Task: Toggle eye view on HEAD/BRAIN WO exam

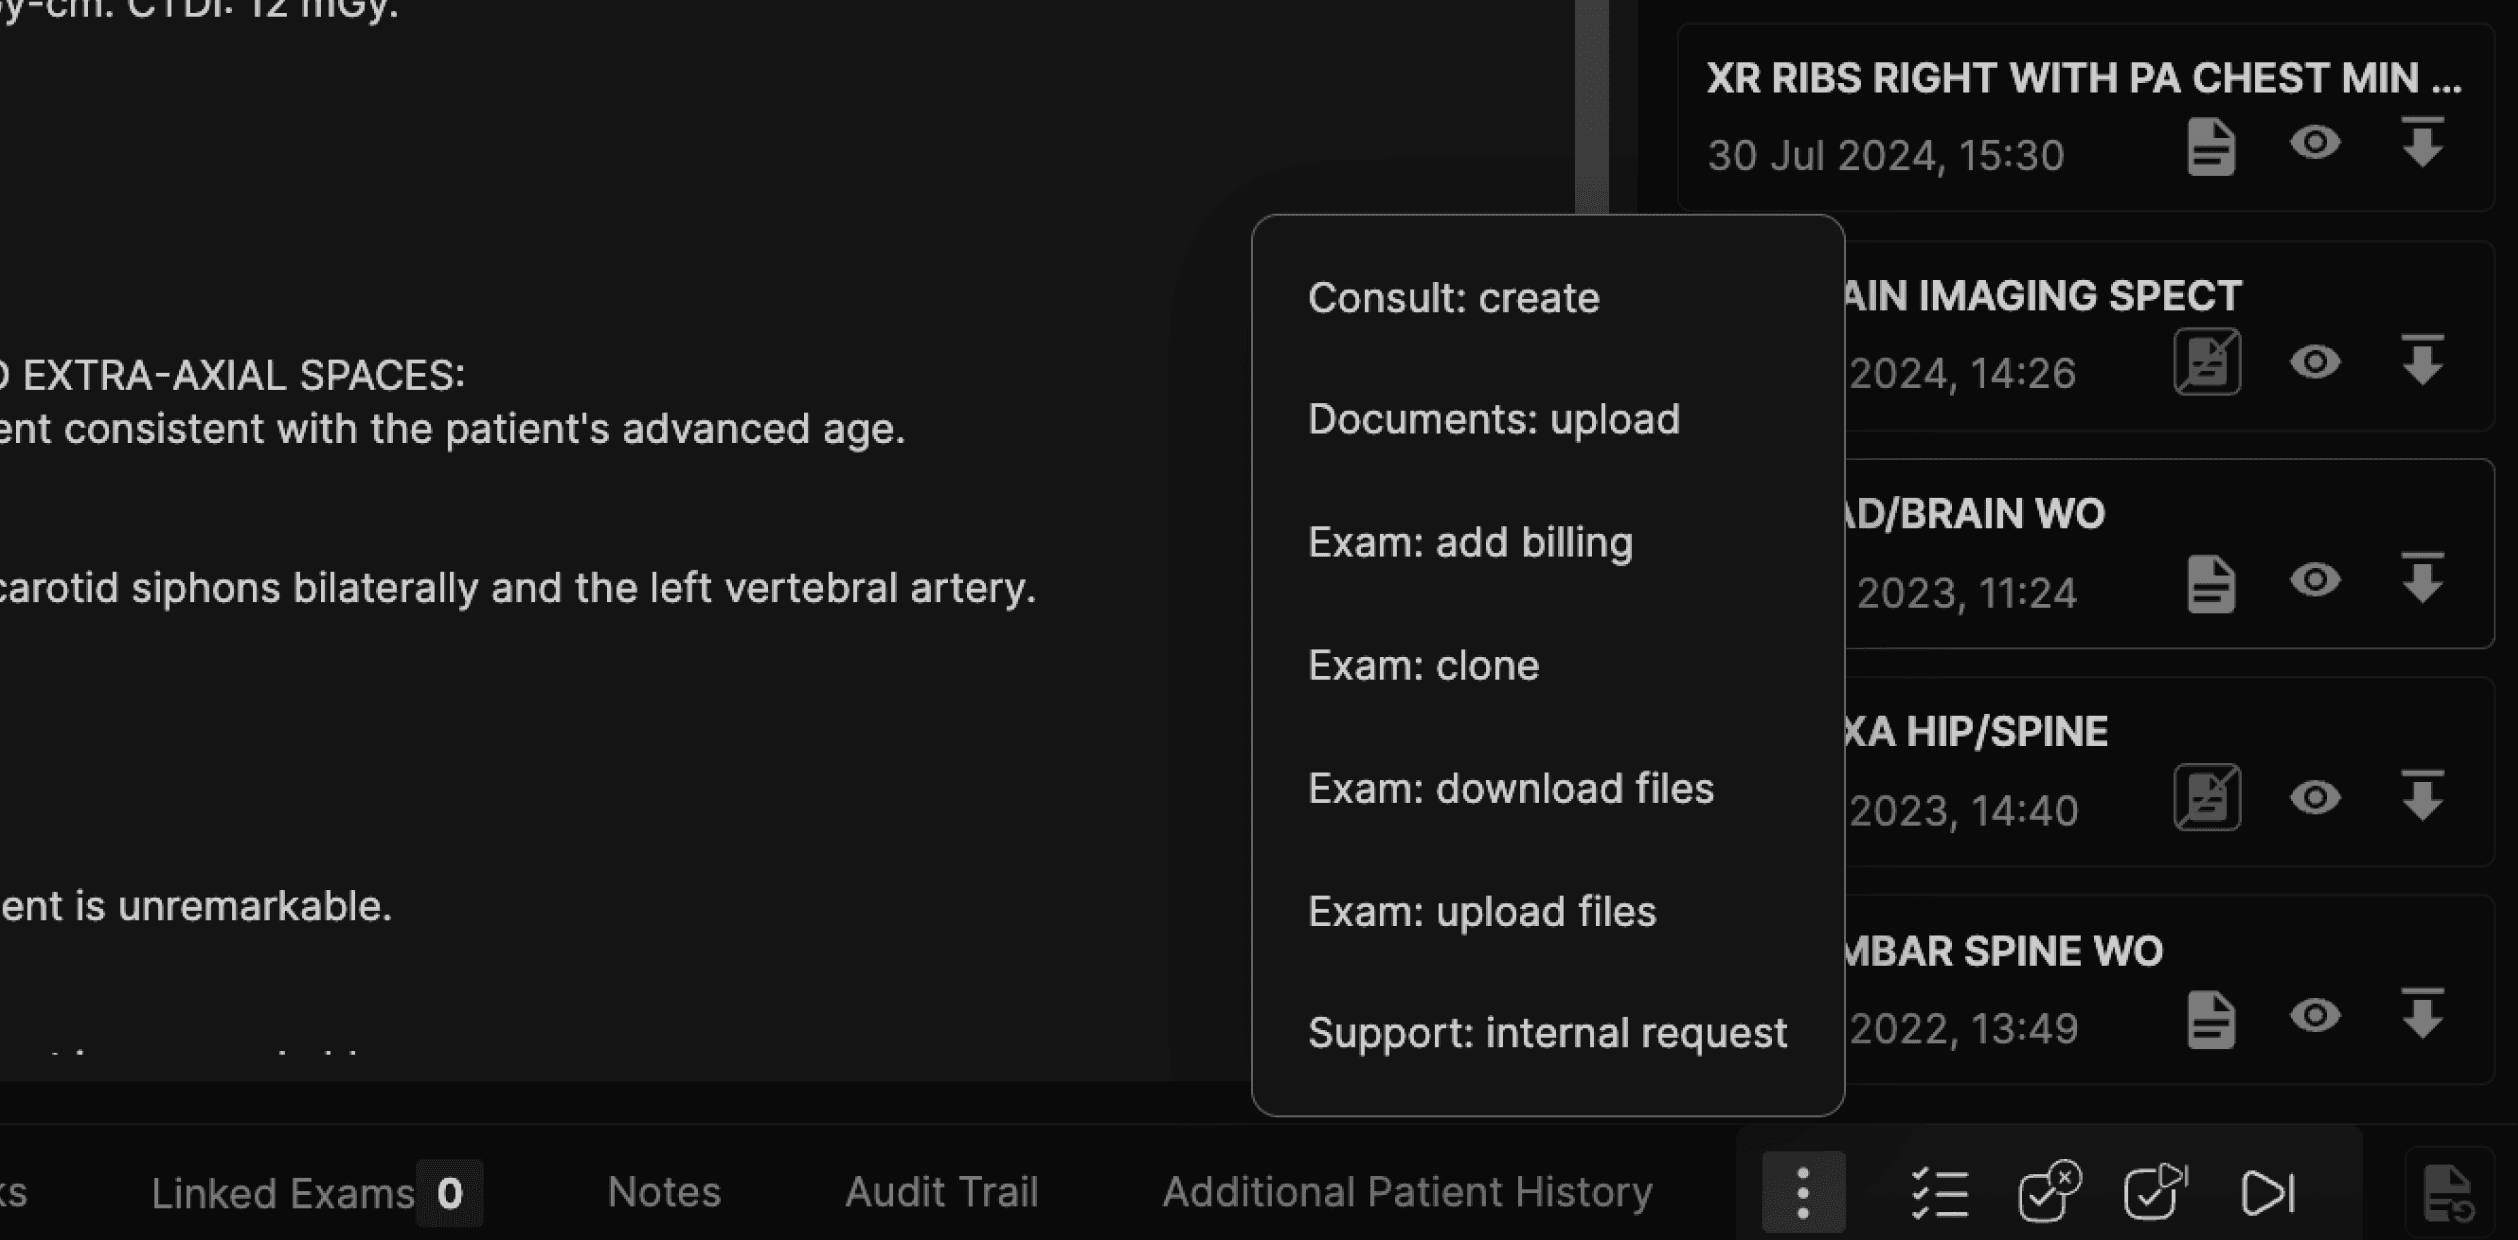Action: 2315,580
